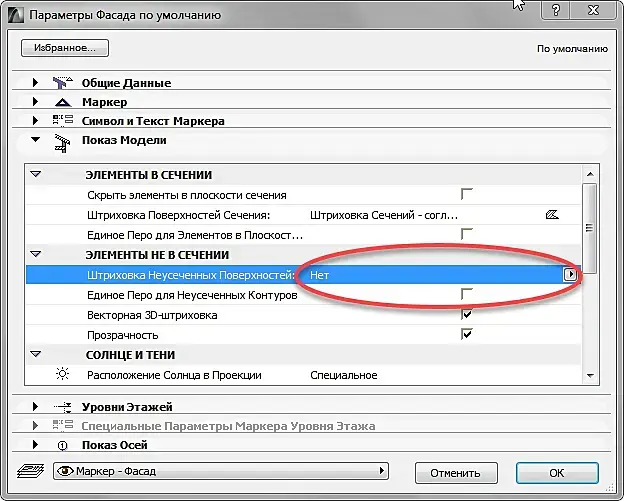Click the eye icon in Маркер - Фасад

65,471
